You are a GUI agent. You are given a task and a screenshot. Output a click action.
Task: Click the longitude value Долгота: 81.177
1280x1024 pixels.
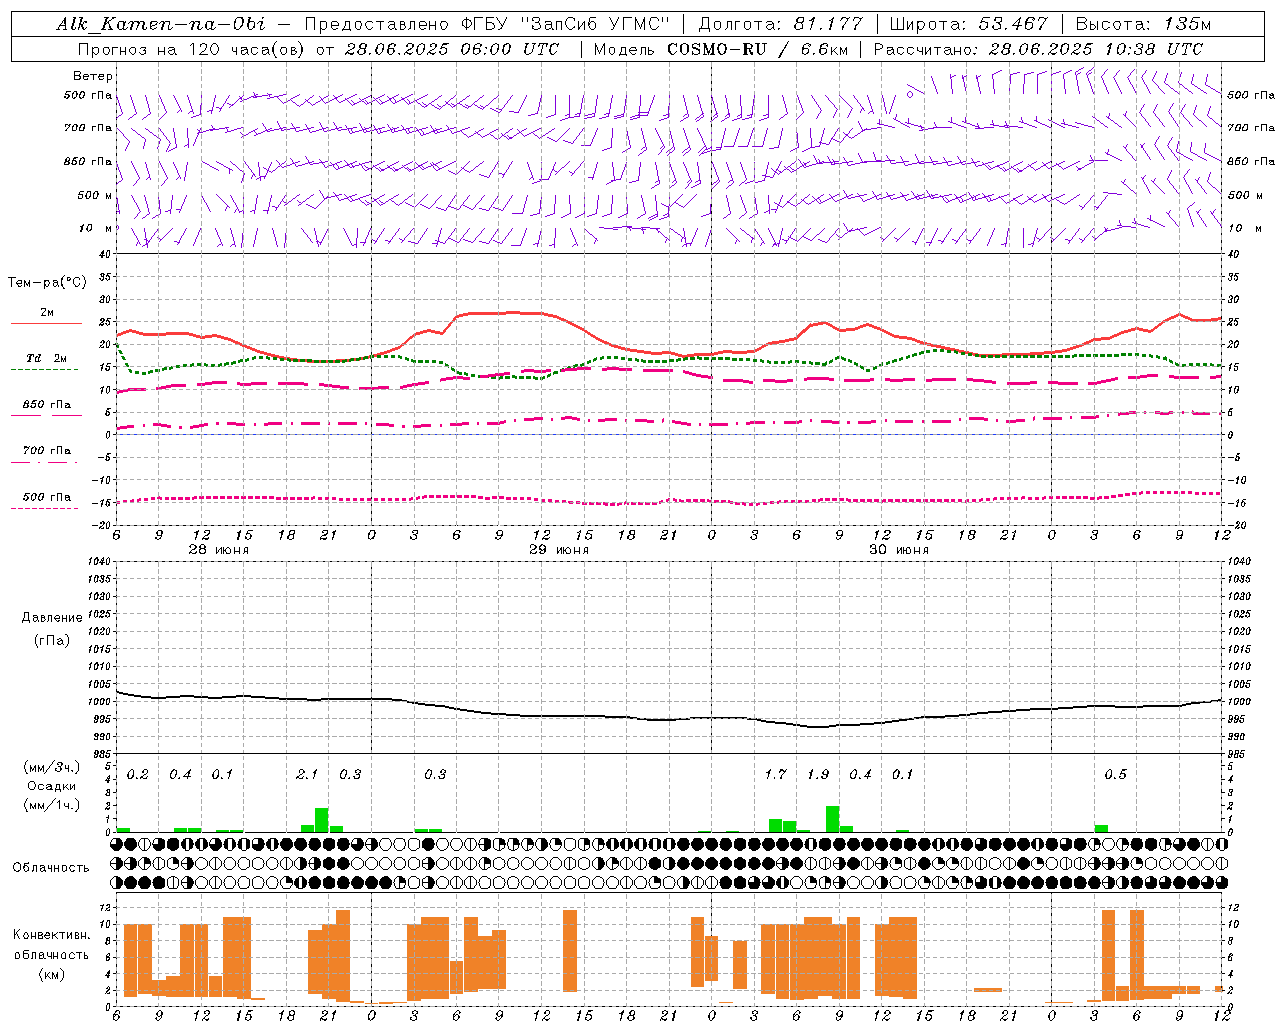click(x=780, y=24)
